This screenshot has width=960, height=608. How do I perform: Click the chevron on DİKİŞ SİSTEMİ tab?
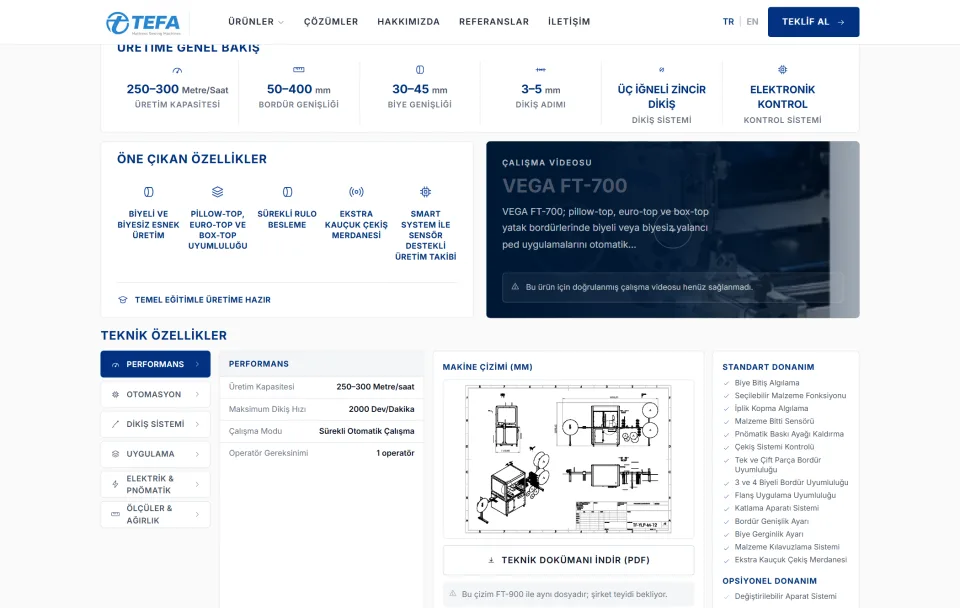[197, 424]
